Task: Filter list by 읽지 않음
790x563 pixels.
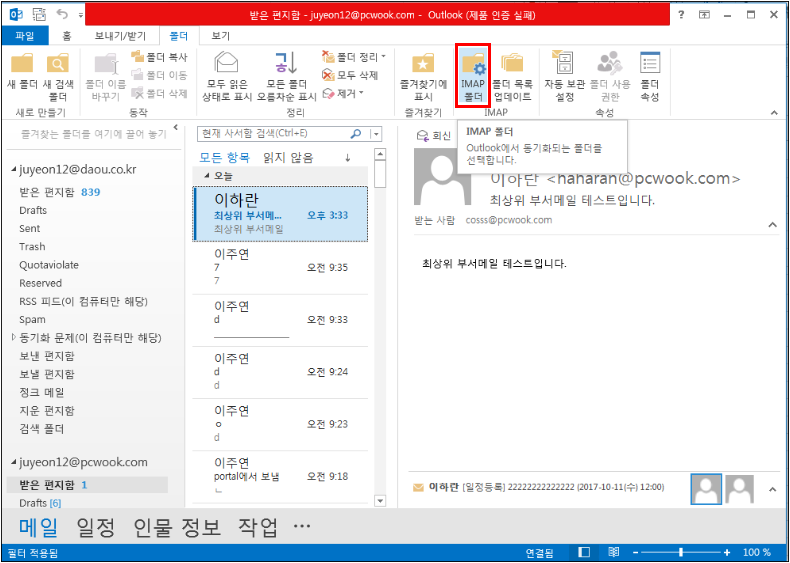Action: pos(288,158)
